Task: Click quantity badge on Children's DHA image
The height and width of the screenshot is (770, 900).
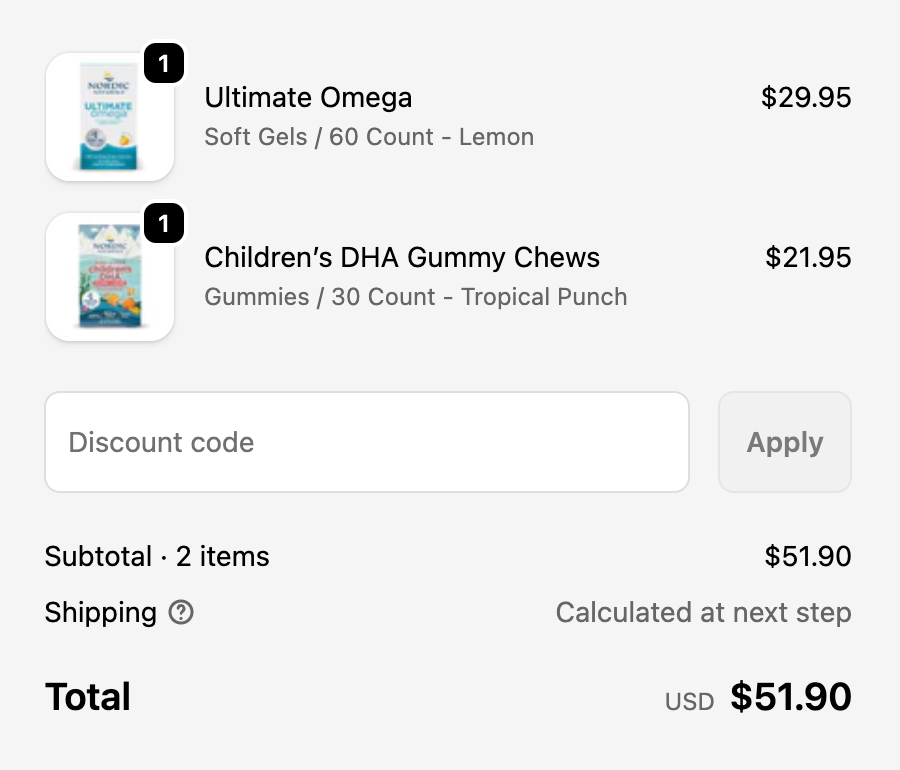Action: tap(164, 224)
